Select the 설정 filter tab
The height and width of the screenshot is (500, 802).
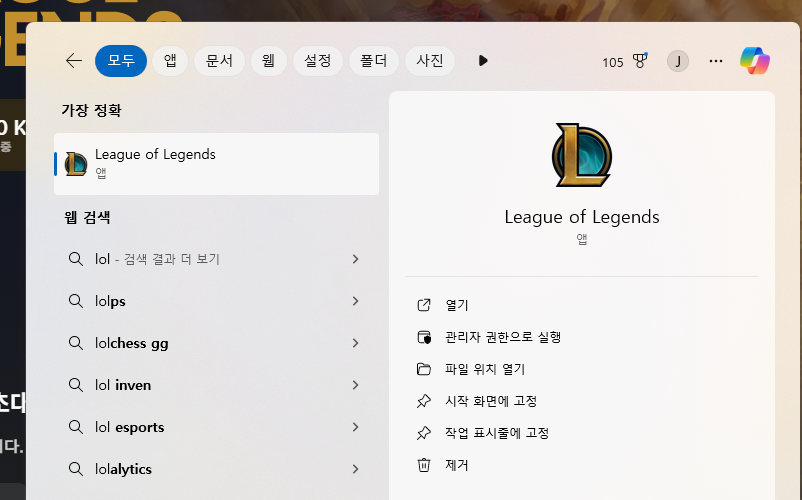tap(319, 61)
